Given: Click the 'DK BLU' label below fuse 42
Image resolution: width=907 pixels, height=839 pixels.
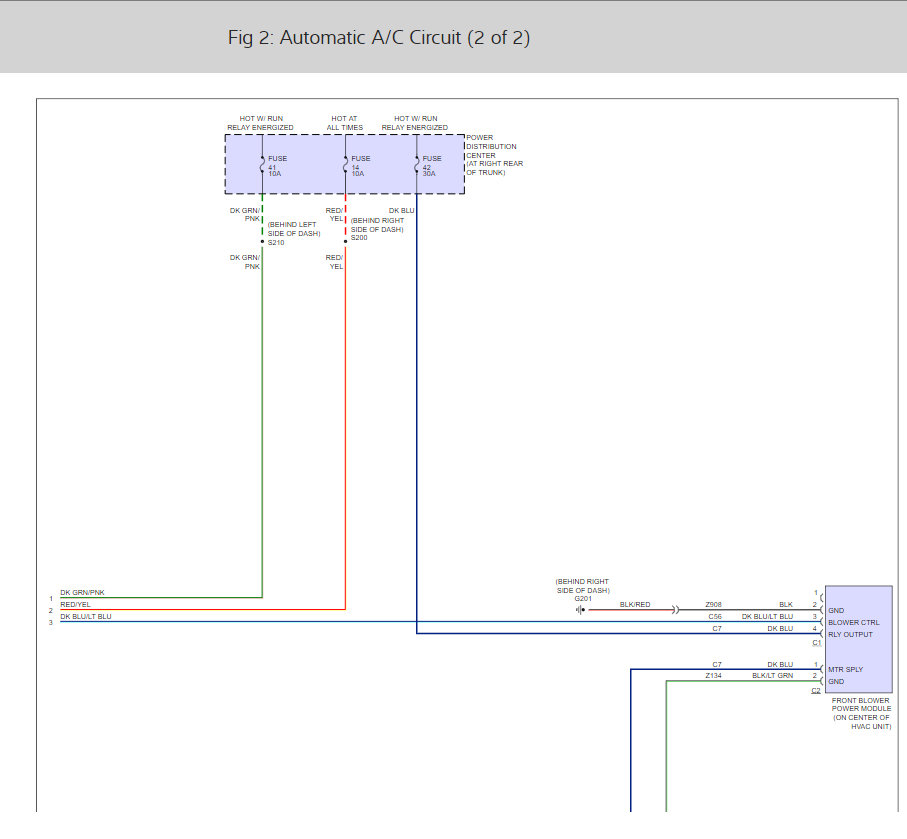Looking at the screenshot, I should [401, 211].
